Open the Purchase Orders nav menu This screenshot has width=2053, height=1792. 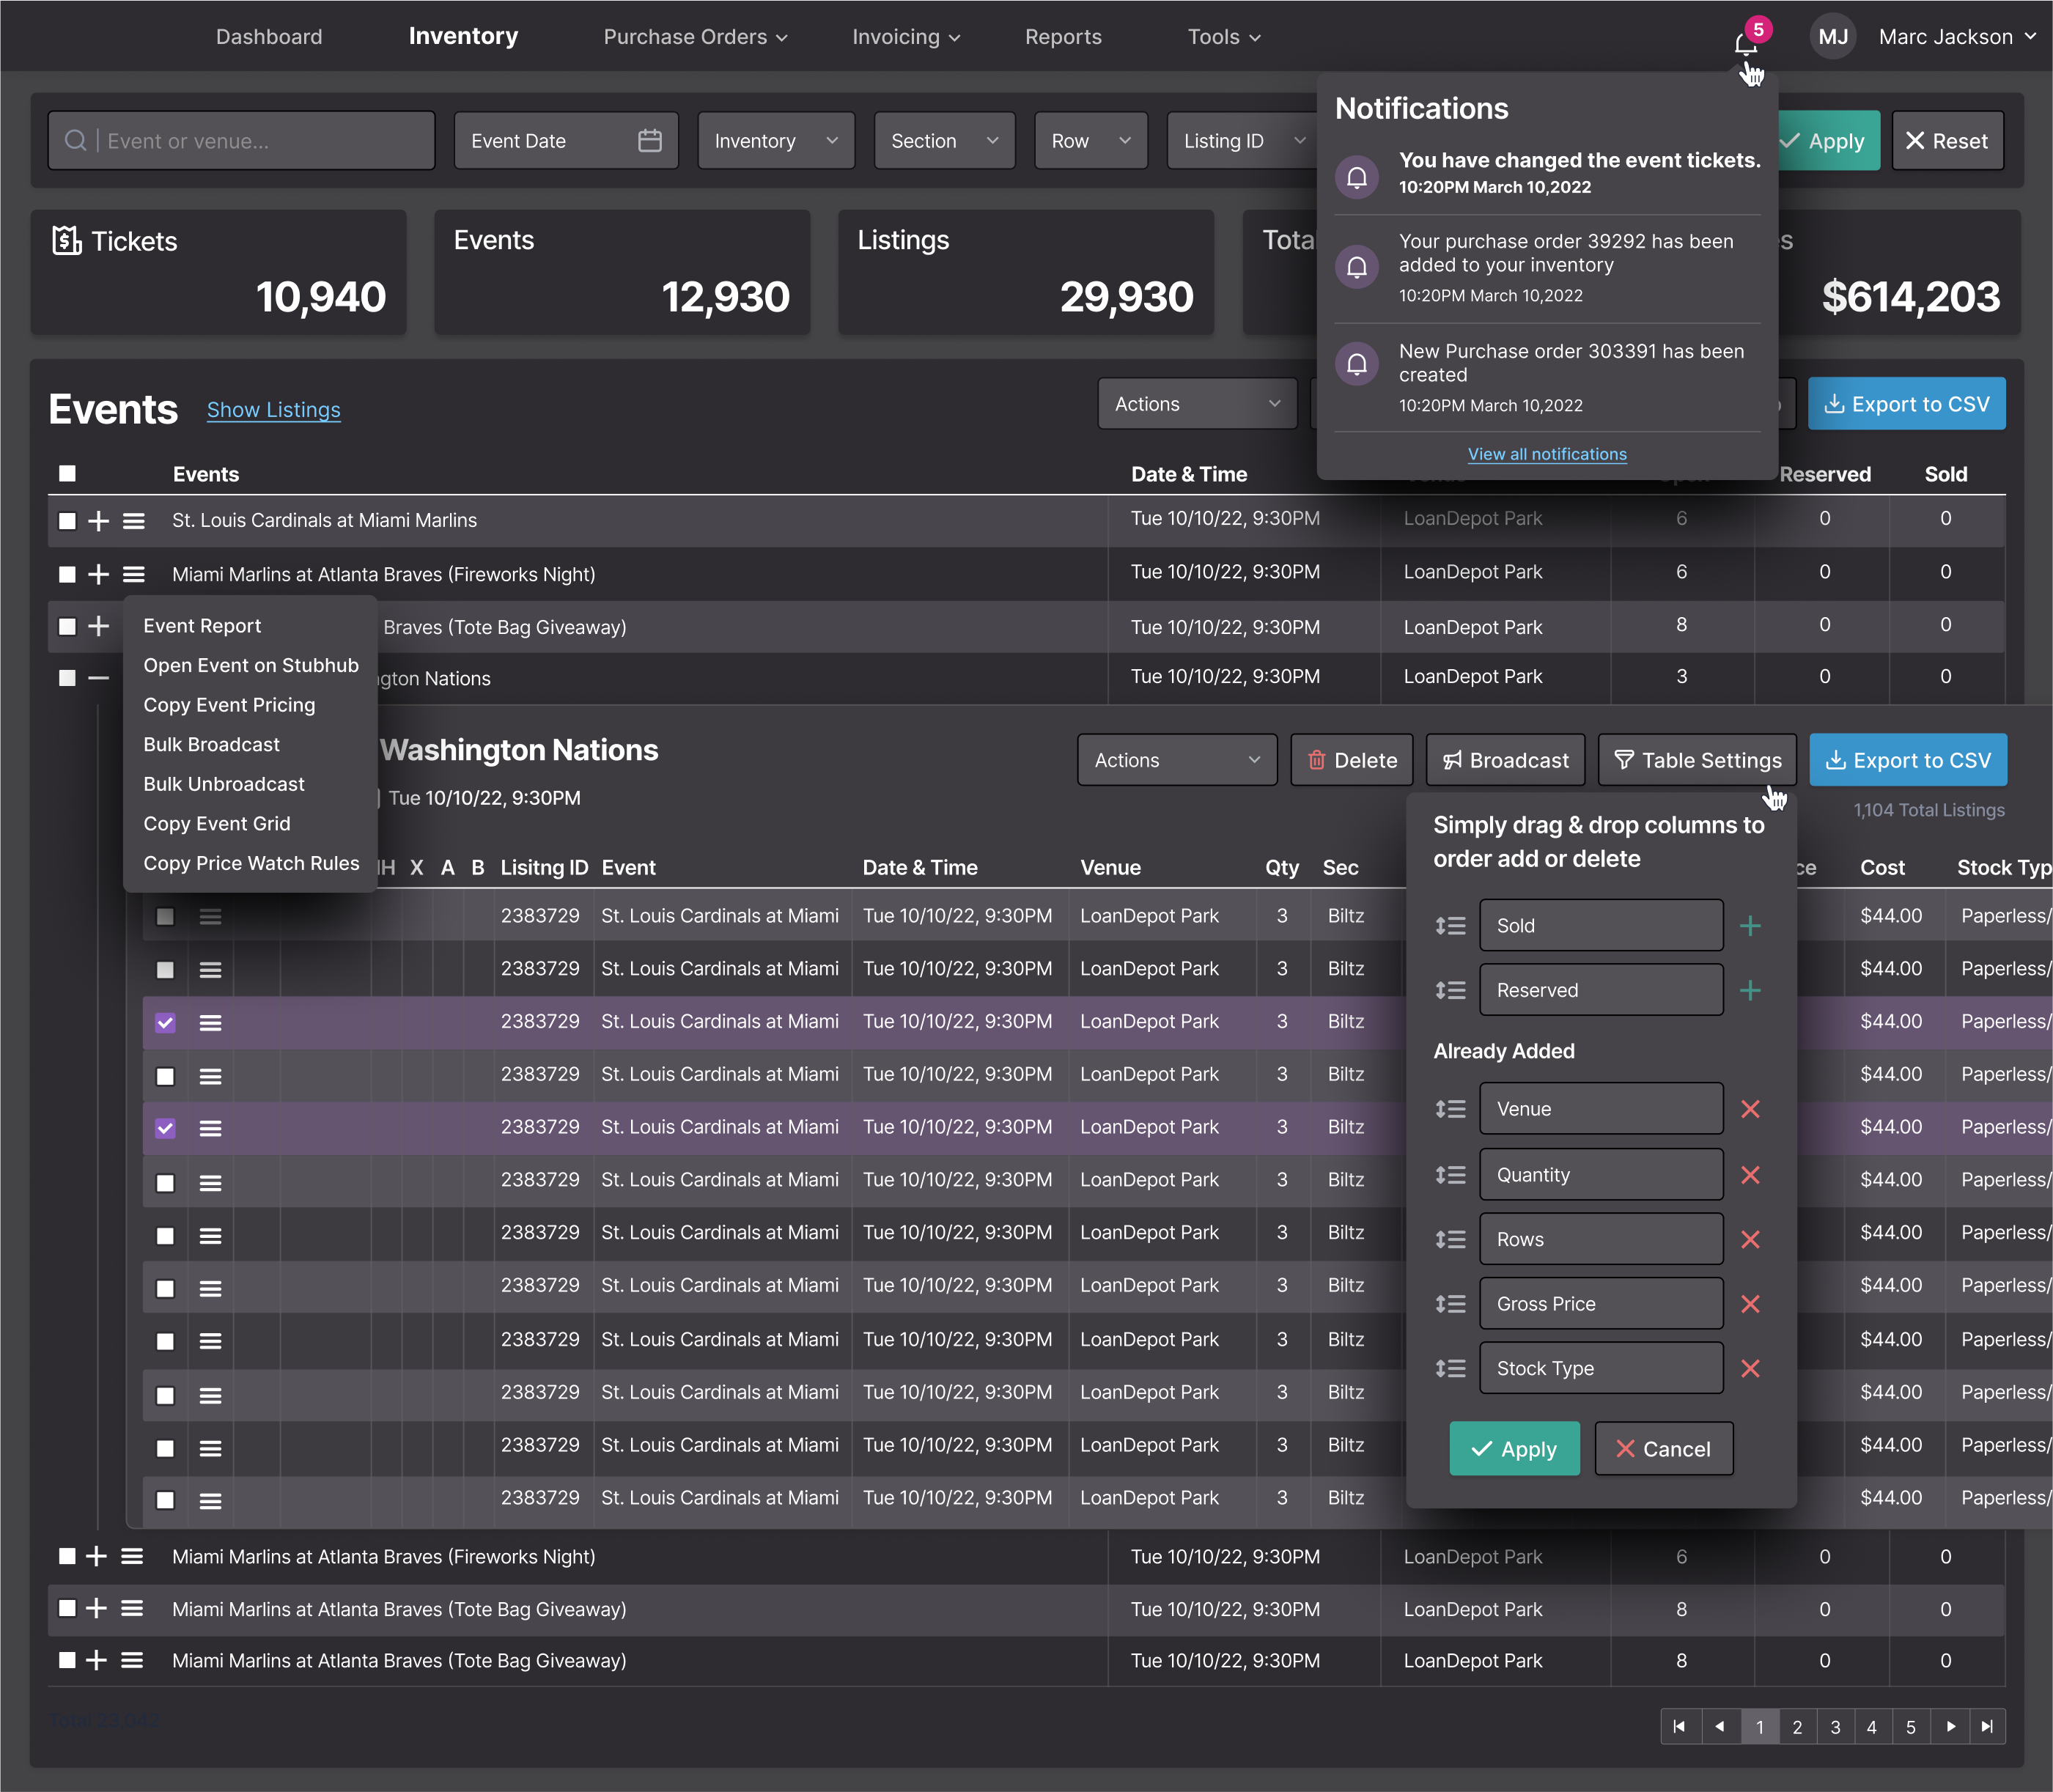[x=695, y=37]
